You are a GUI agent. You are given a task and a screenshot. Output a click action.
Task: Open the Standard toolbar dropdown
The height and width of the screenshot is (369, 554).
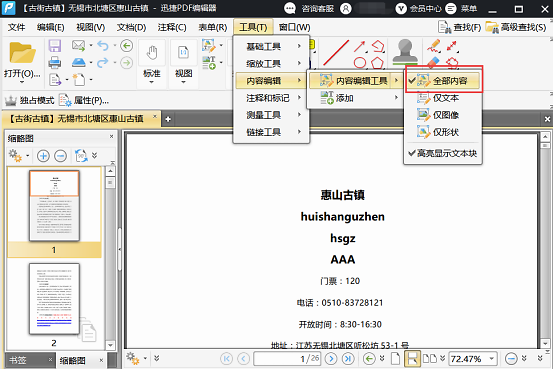pos(152,82)
